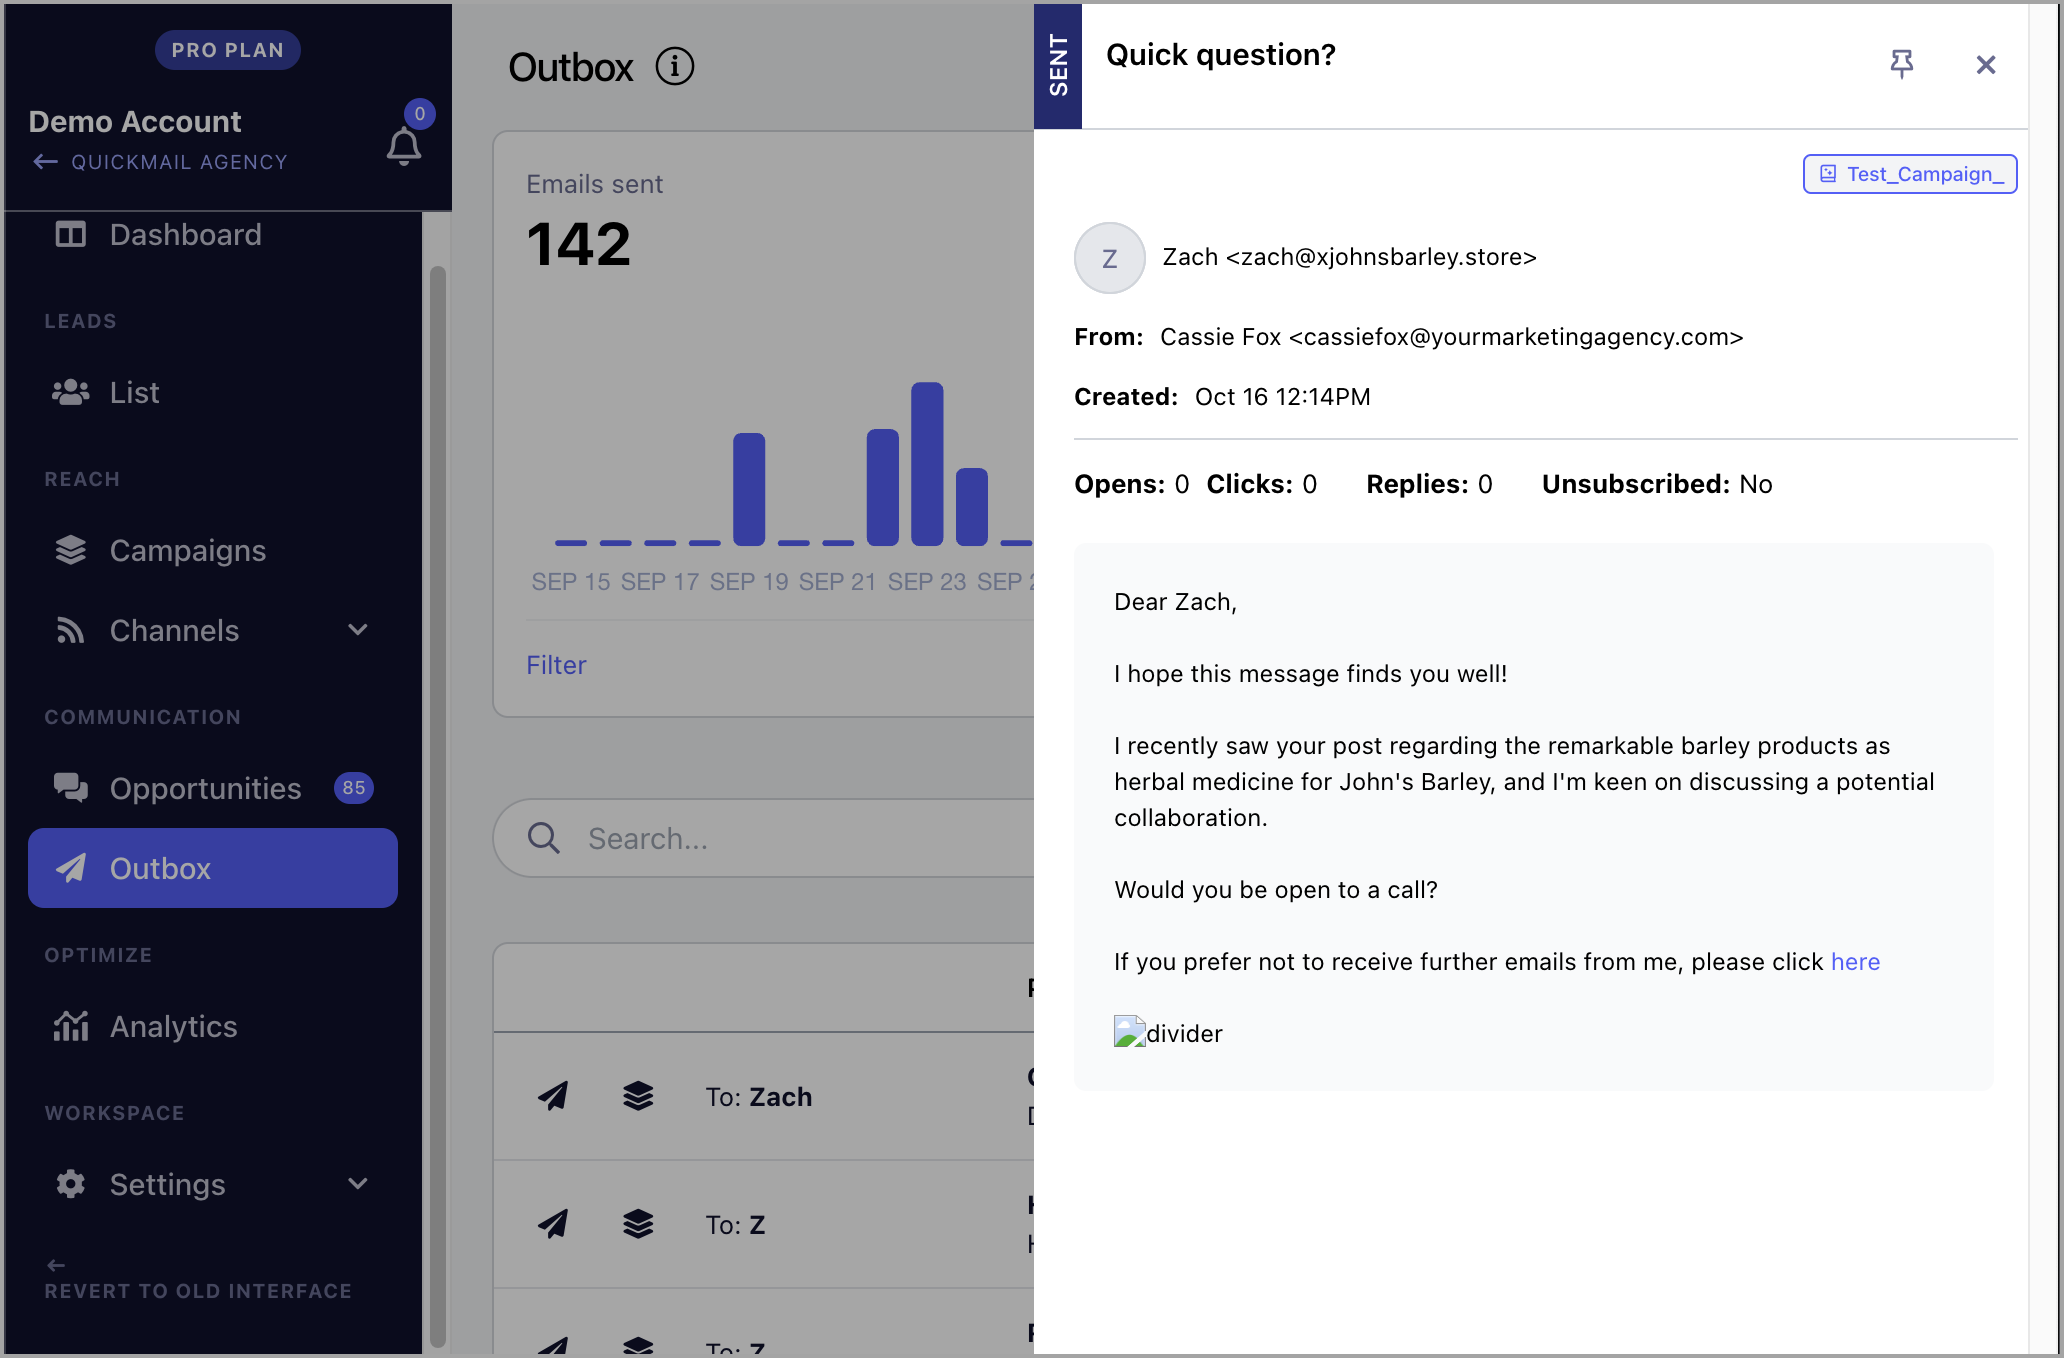Open Opportunities in the sidebar
This screenshot has height=1358, width=2064.
pos(212,789)
